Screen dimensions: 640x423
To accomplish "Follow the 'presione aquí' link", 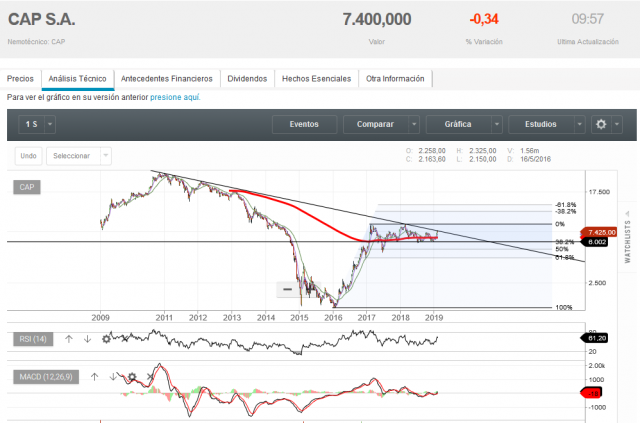I will click(175, 98).
